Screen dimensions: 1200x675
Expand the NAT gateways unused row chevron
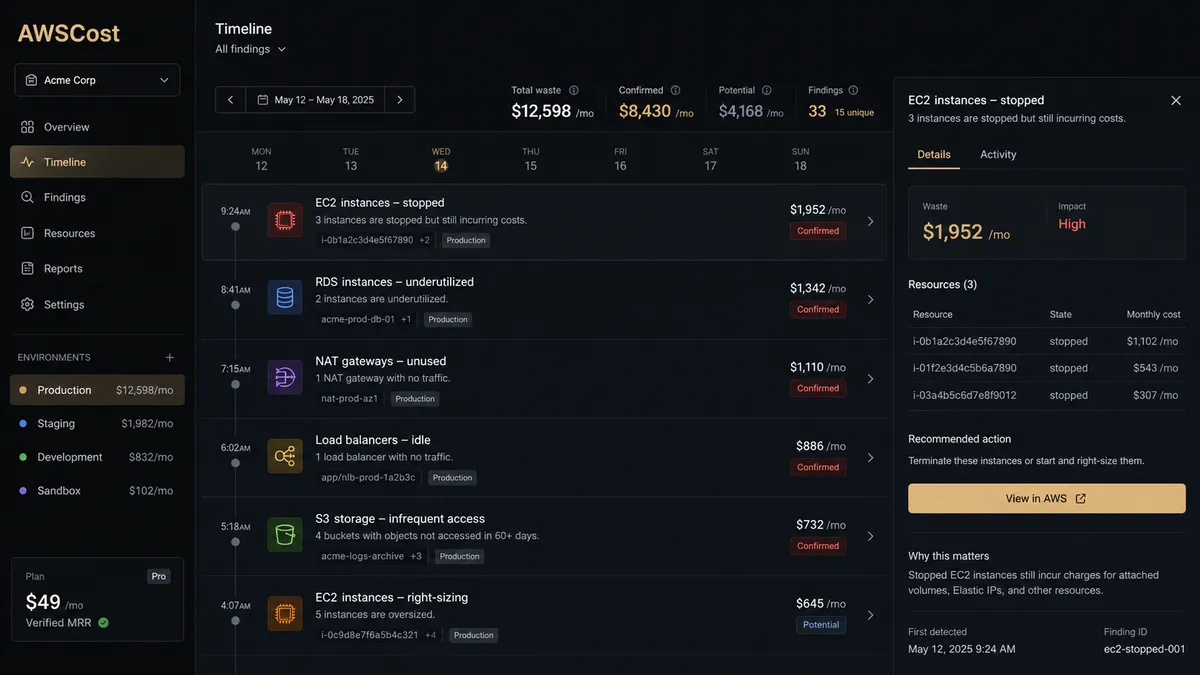(870, 378)
